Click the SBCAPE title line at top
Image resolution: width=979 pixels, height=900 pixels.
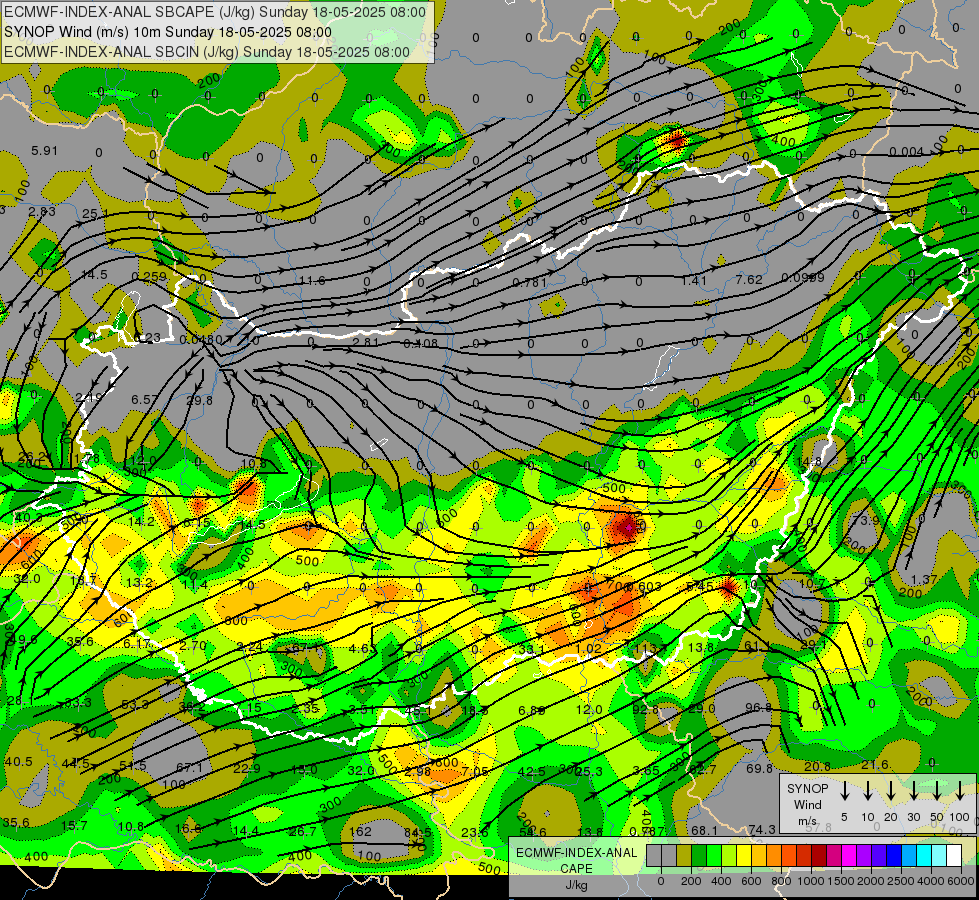215,12
